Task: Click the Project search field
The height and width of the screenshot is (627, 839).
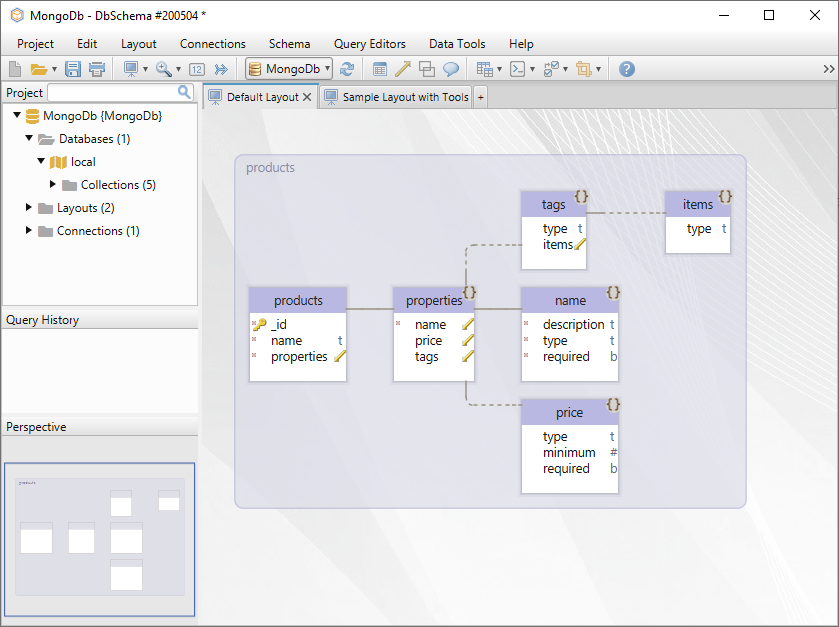Action: [115, 91]
